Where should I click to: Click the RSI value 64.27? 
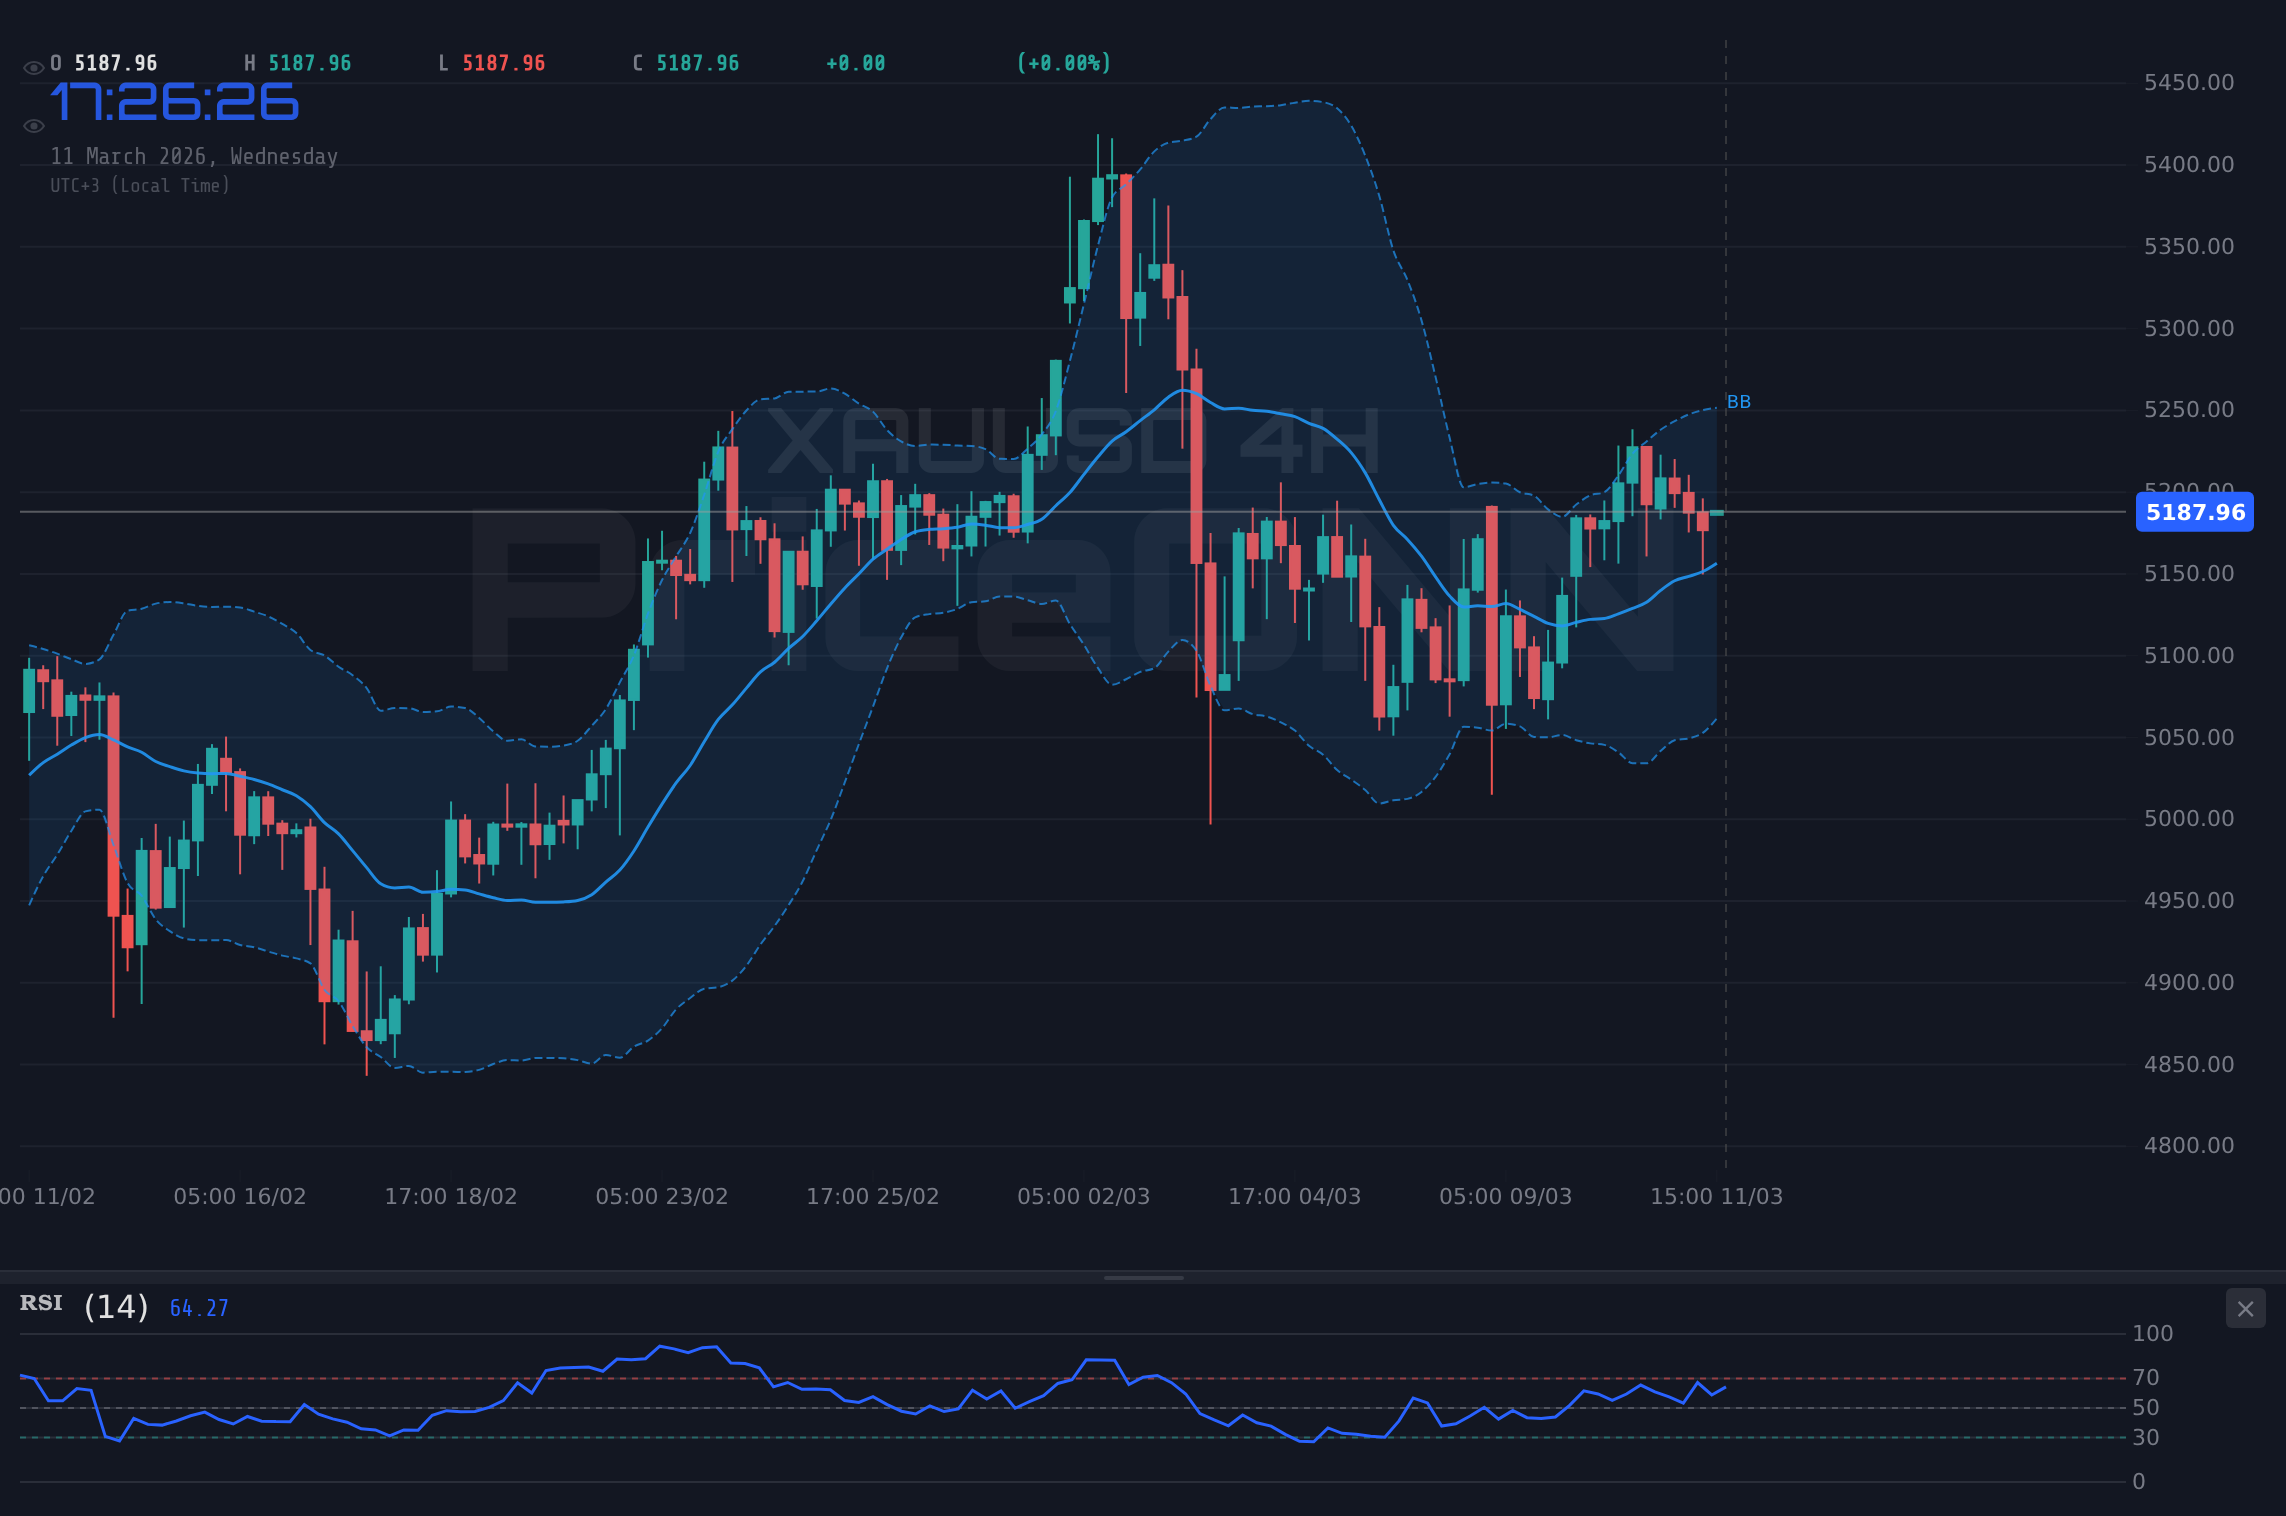pyautogui.click(x=197, y=1307)
